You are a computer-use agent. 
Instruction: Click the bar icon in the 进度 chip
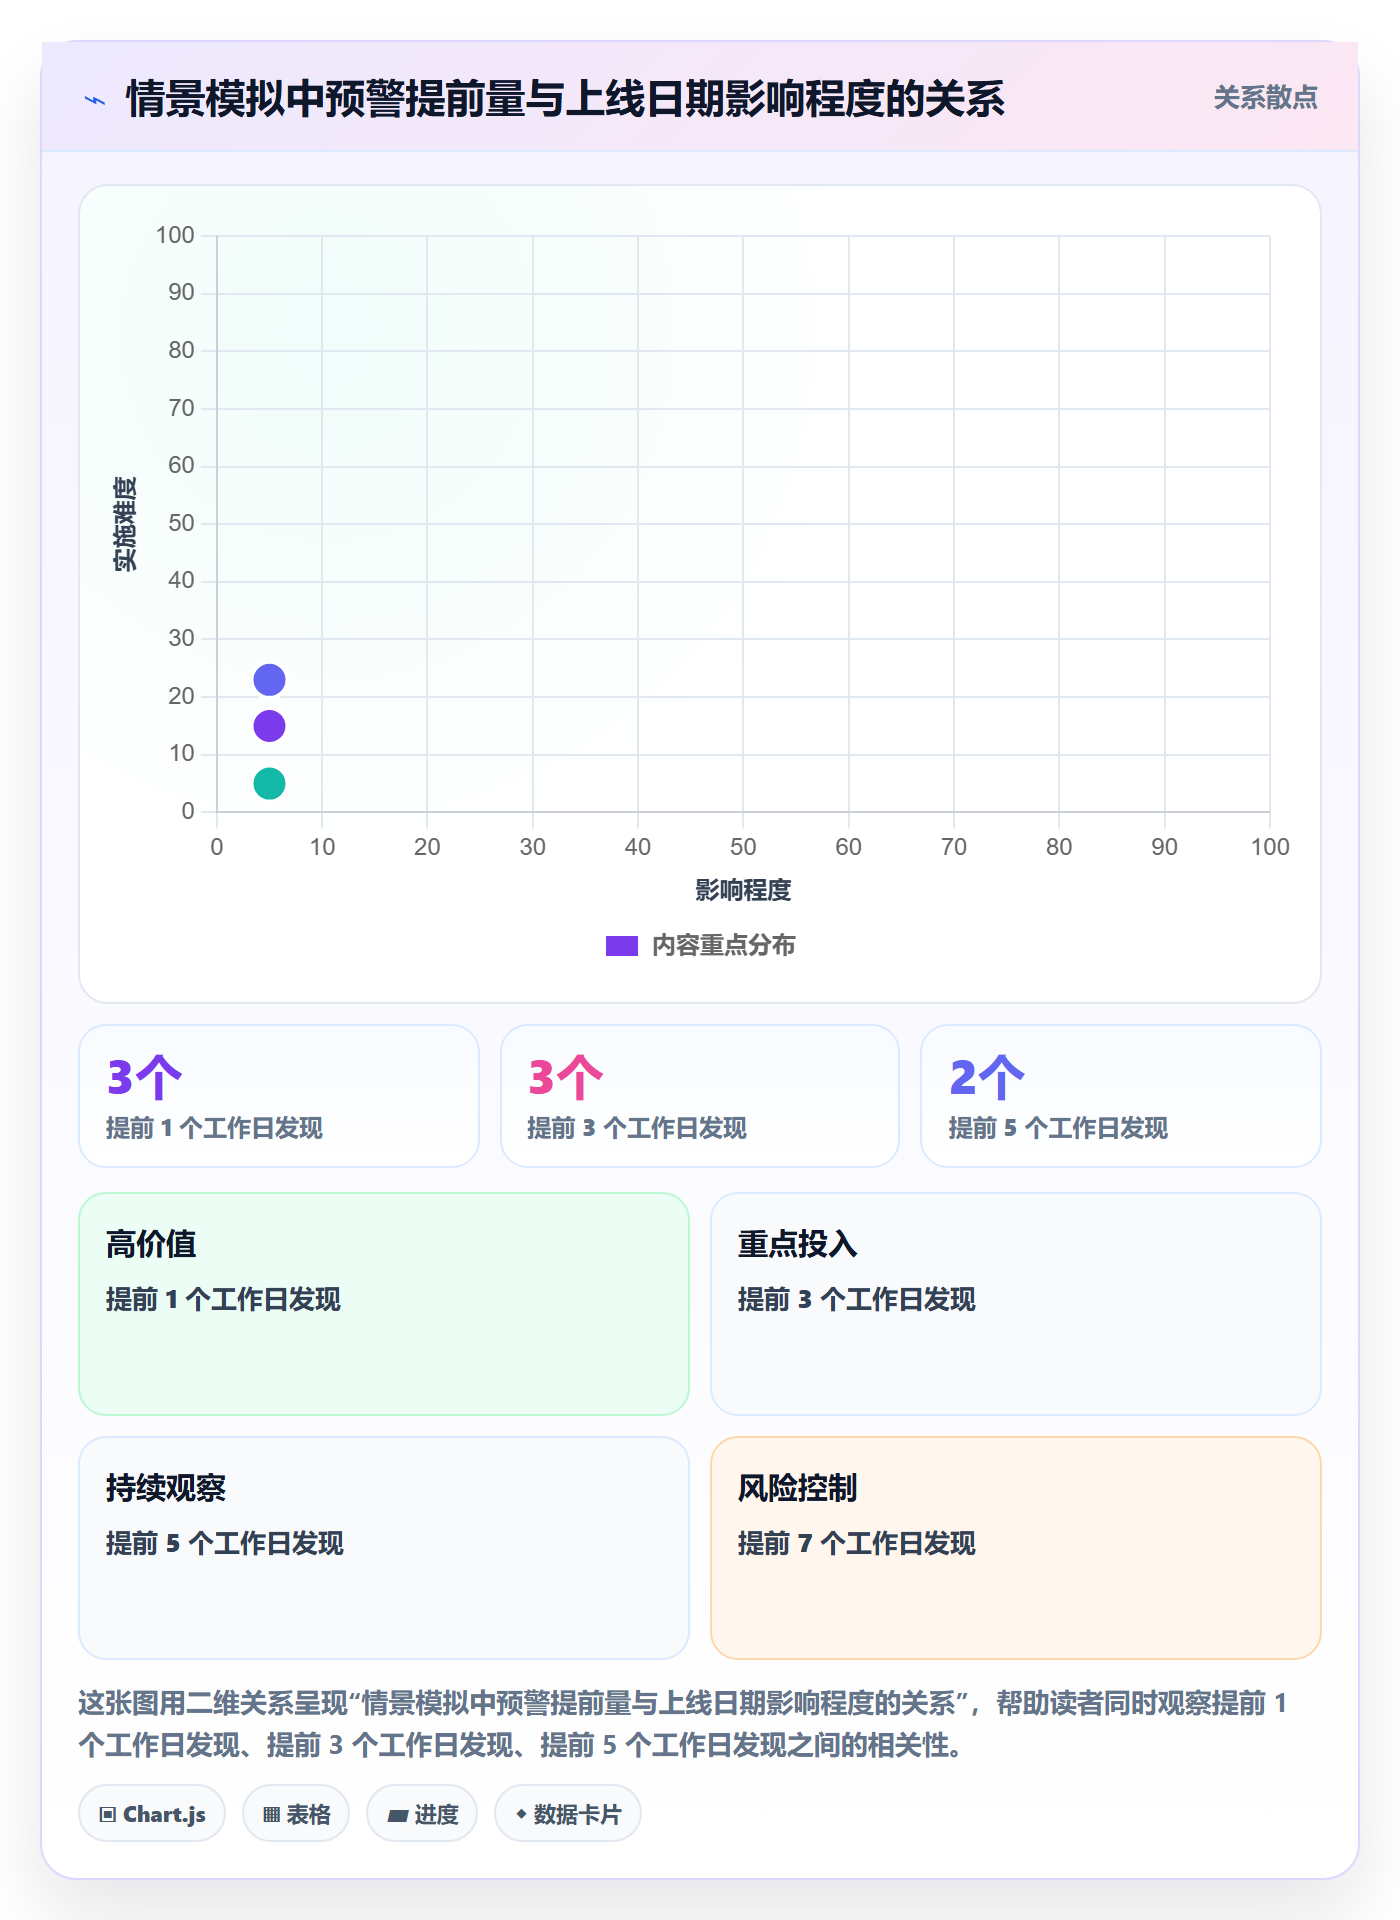point(397,1816)
